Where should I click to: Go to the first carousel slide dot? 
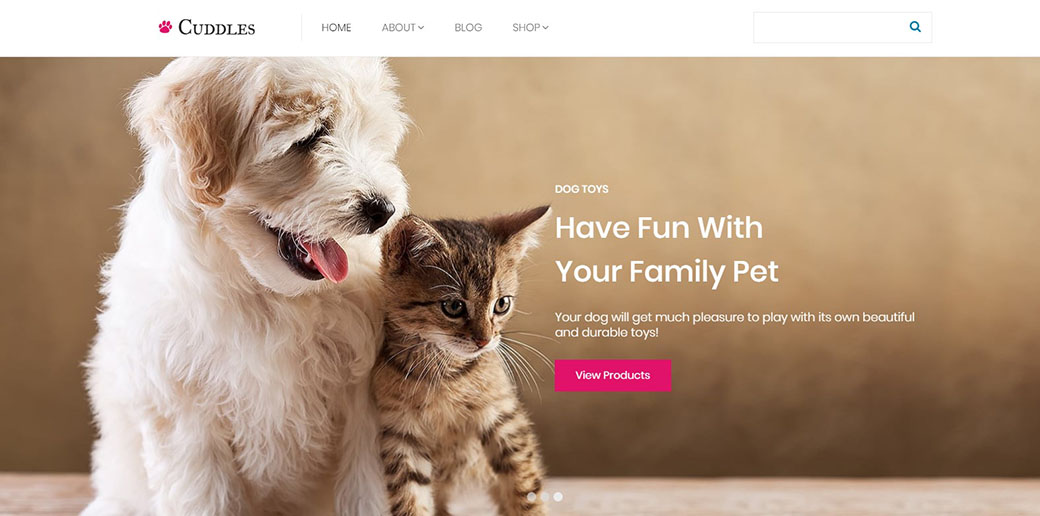531,497
